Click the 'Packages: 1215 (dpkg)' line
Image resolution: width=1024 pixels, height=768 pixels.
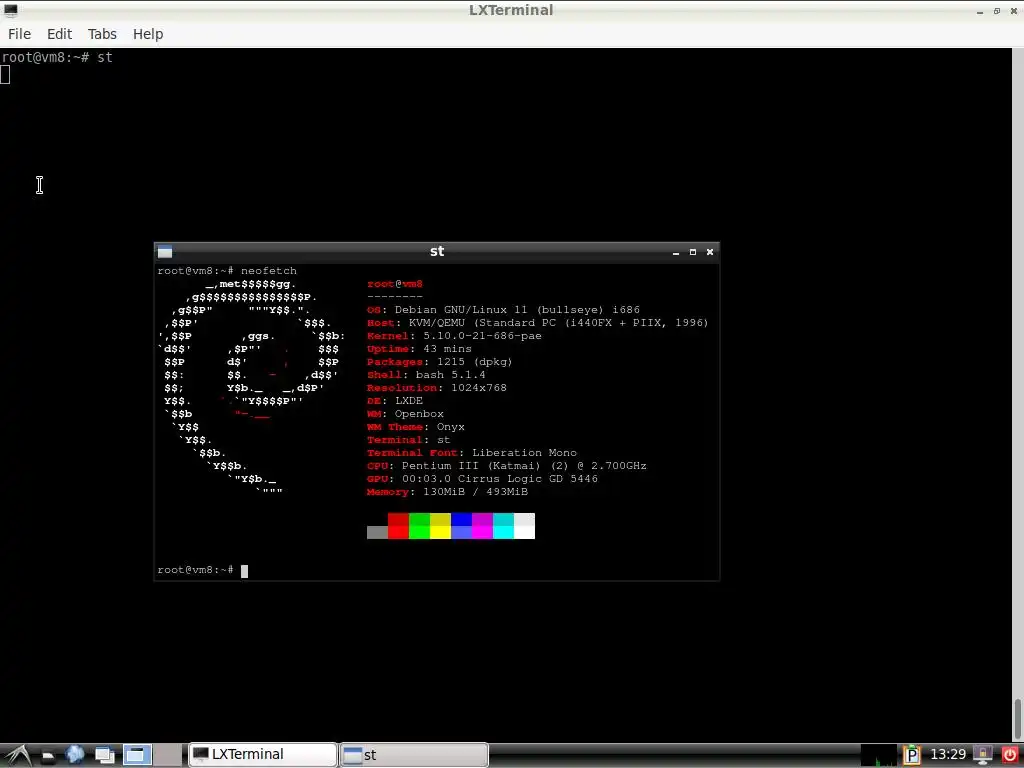[x=440, y=362]
